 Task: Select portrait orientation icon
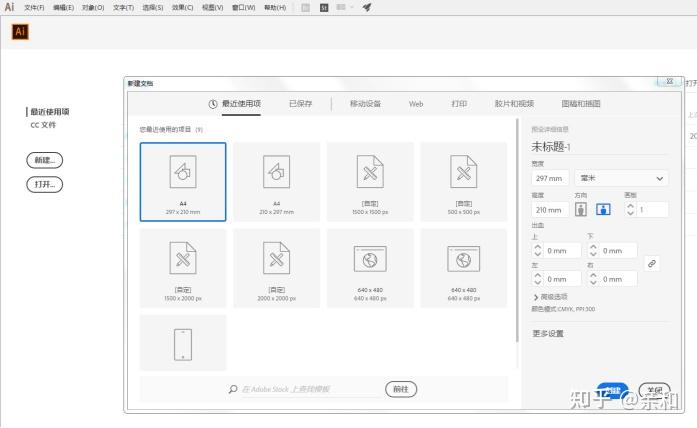(x=581, y=209)
